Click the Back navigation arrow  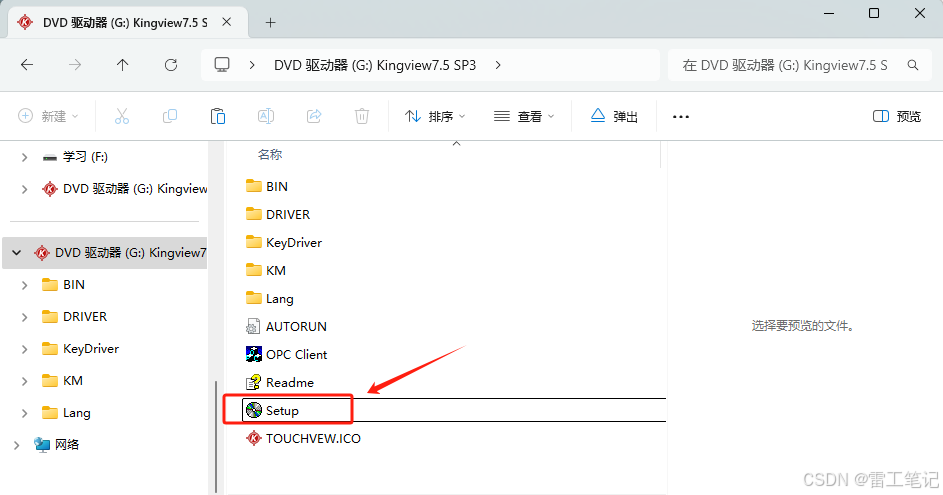(27, 65)
